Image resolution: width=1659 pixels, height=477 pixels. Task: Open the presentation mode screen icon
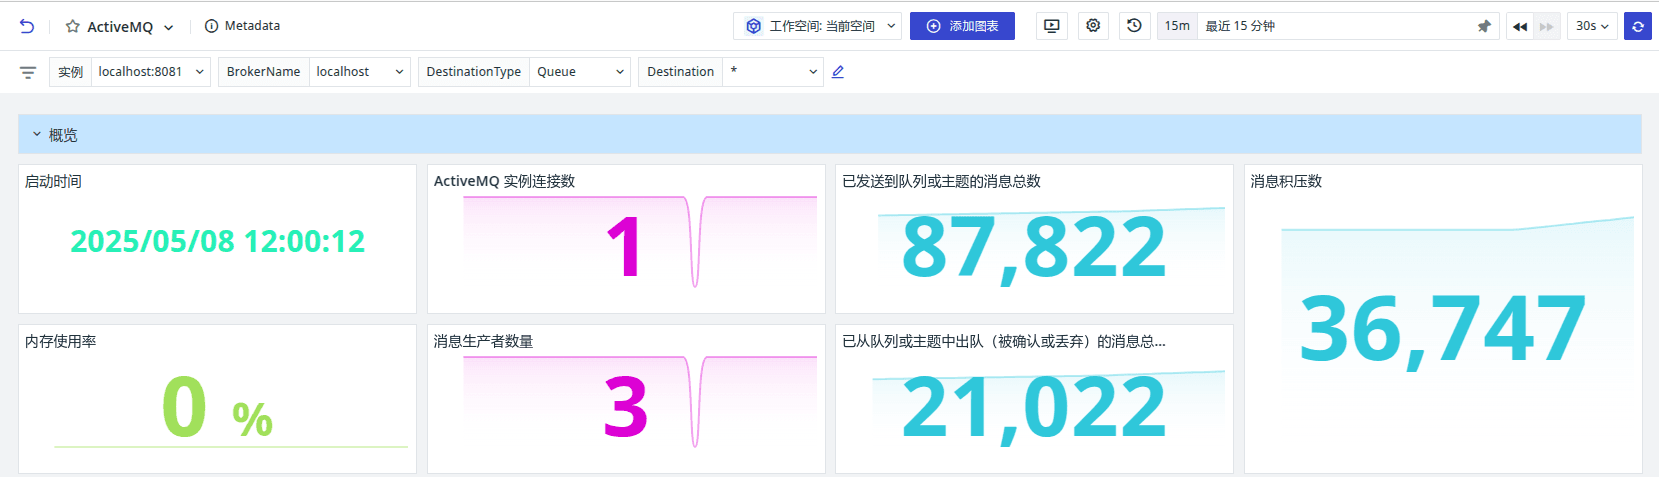click(1051, 26)
